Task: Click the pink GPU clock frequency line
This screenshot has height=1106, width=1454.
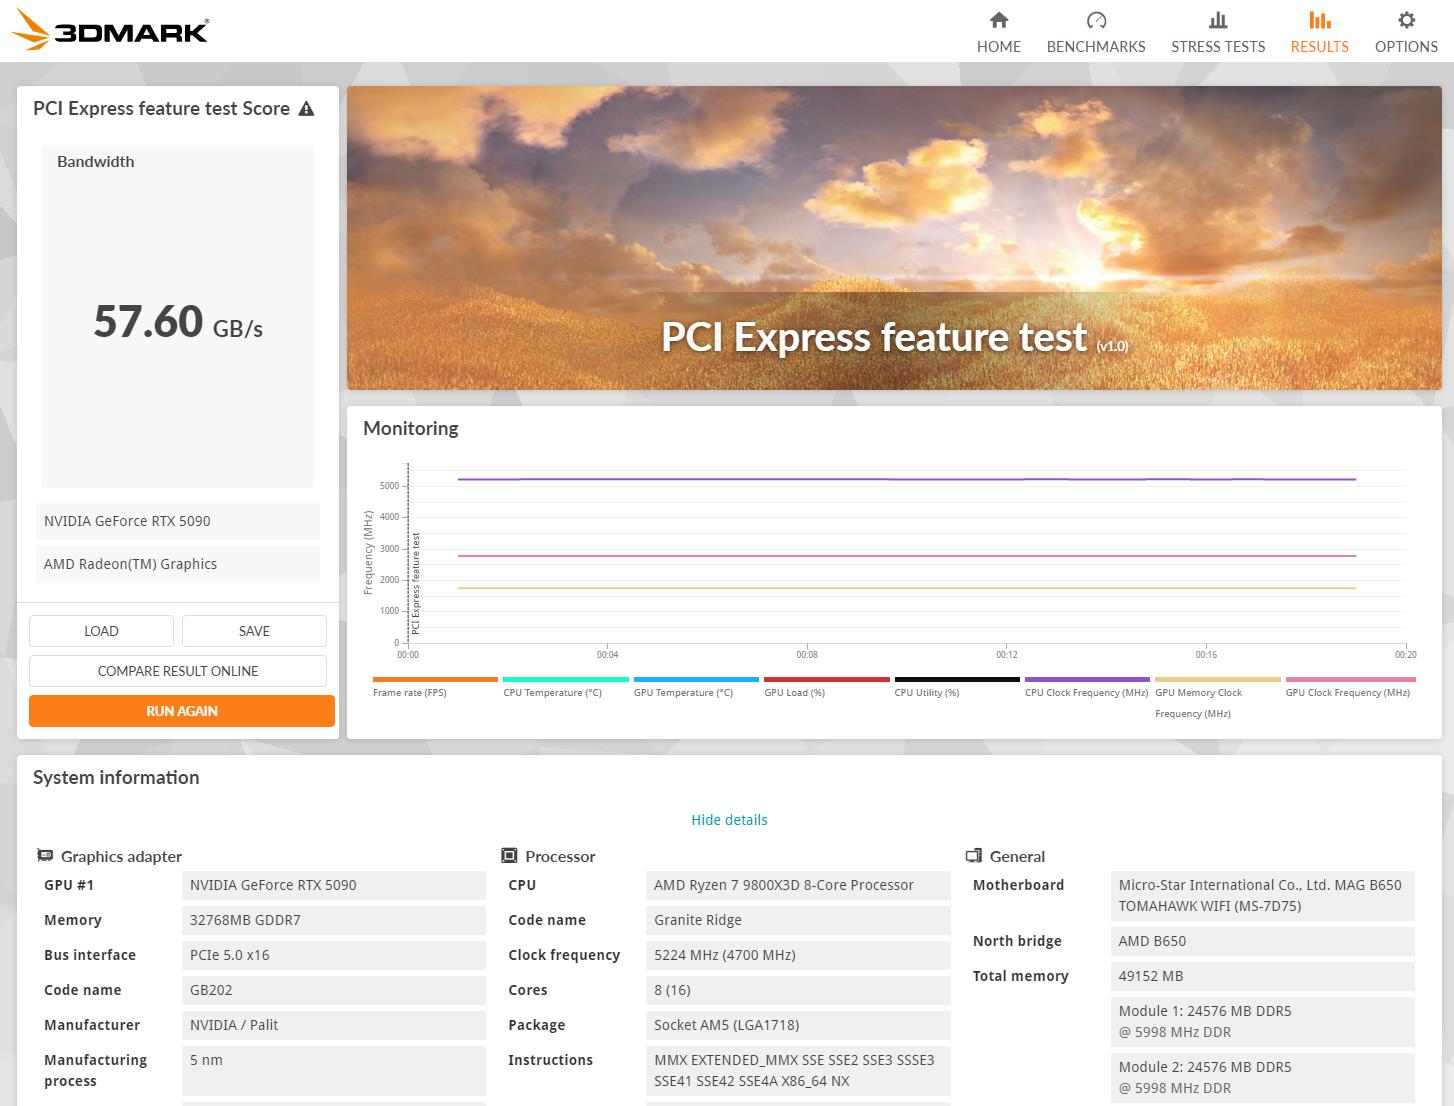Action: click(906, 556)
